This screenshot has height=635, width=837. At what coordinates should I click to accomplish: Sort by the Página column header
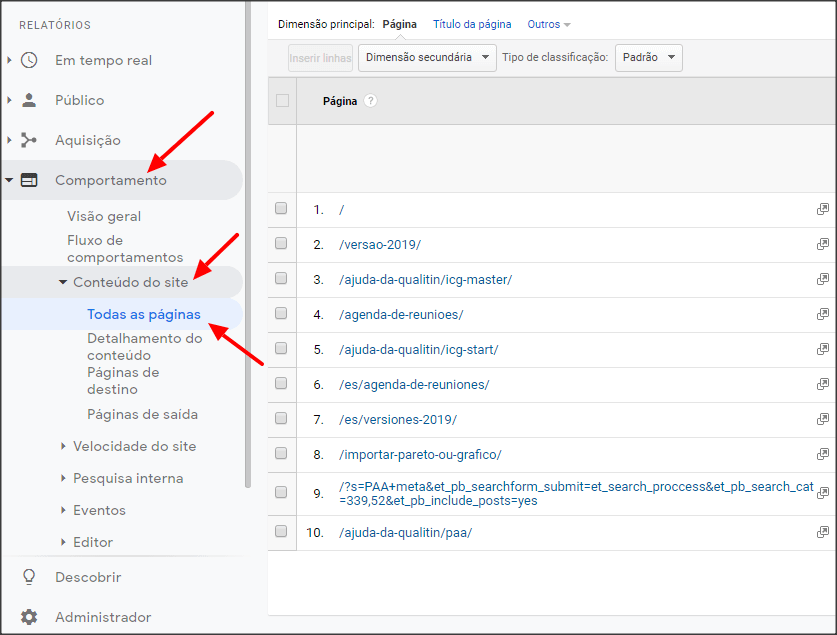[x=340, y=101]
